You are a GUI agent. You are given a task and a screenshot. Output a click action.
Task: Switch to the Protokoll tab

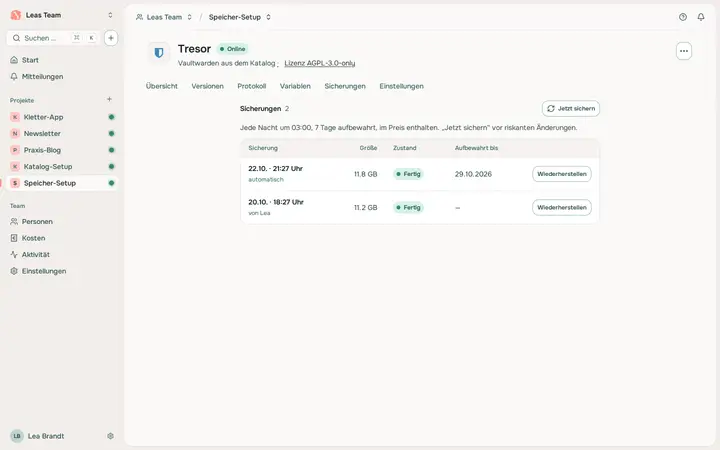(252, 86)
